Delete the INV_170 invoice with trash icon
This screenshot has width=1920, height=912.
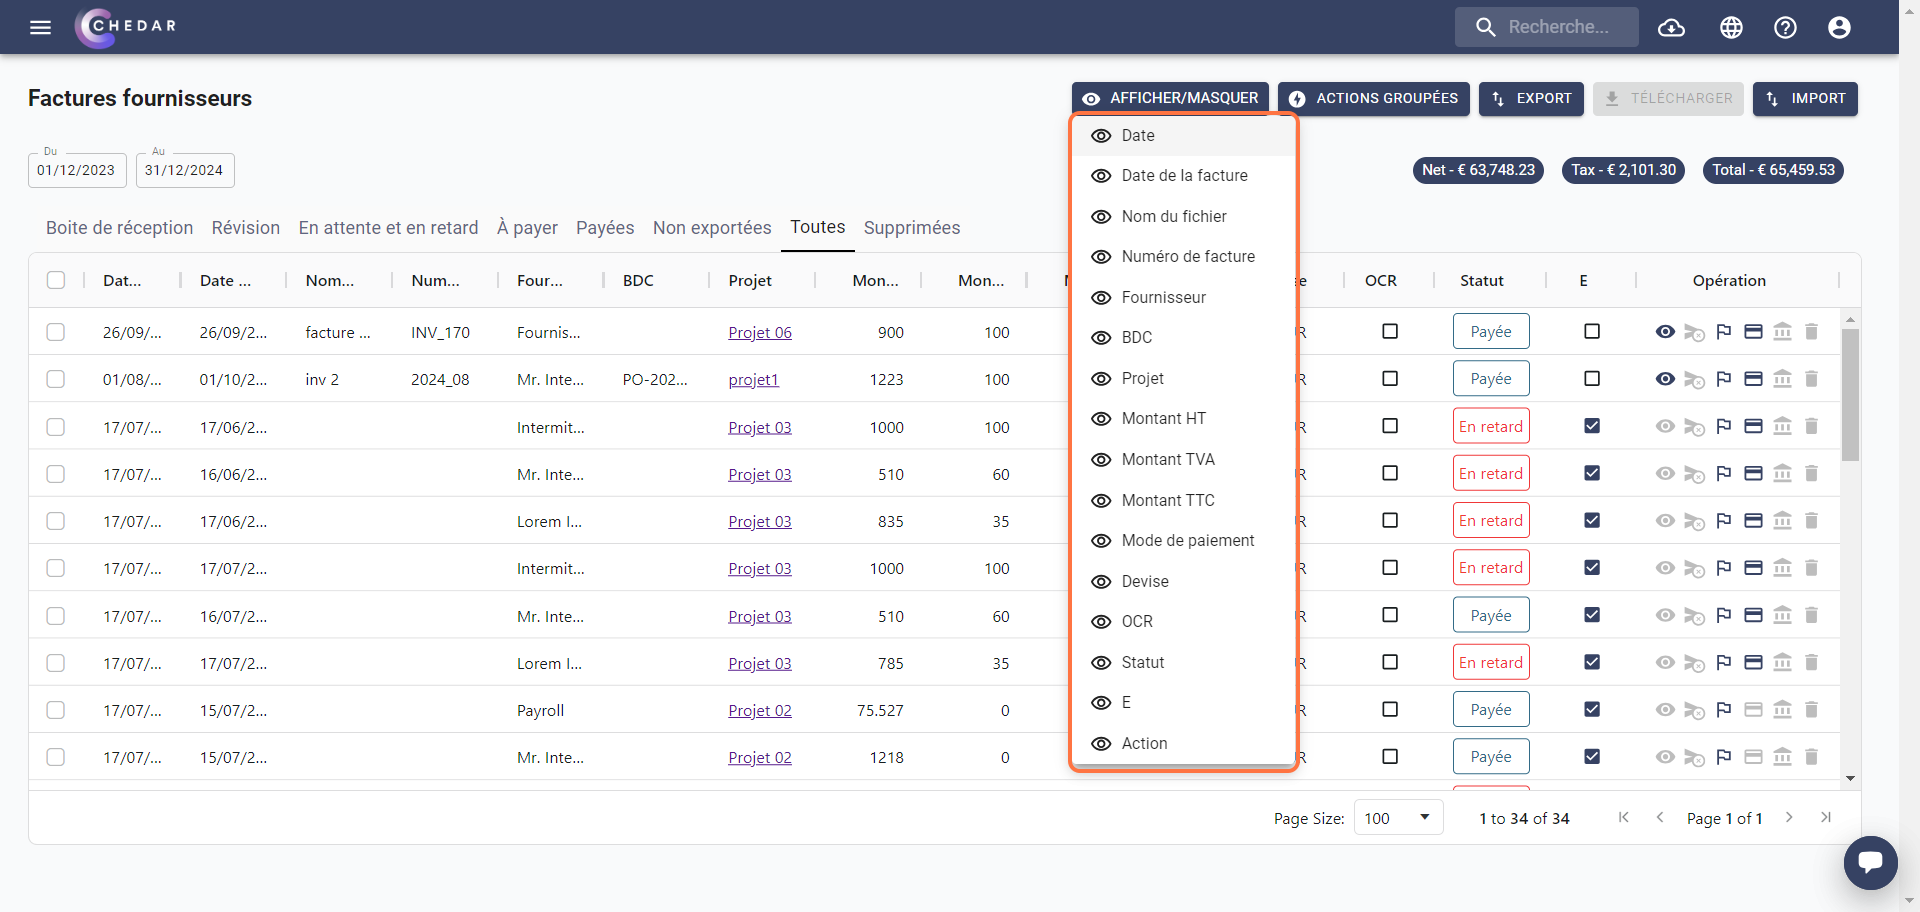(1811, 332)
